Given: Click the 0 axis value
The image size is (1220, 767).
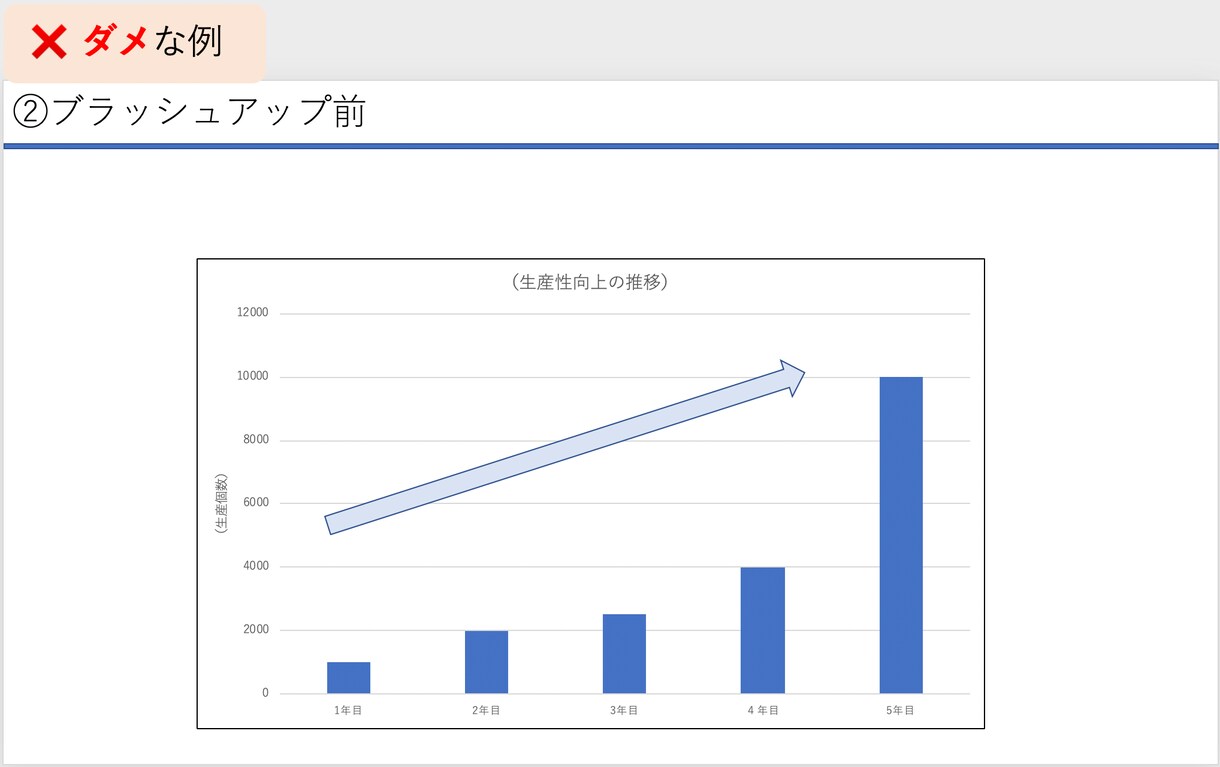Looking at the screenshot, I should tap(265, 693).
